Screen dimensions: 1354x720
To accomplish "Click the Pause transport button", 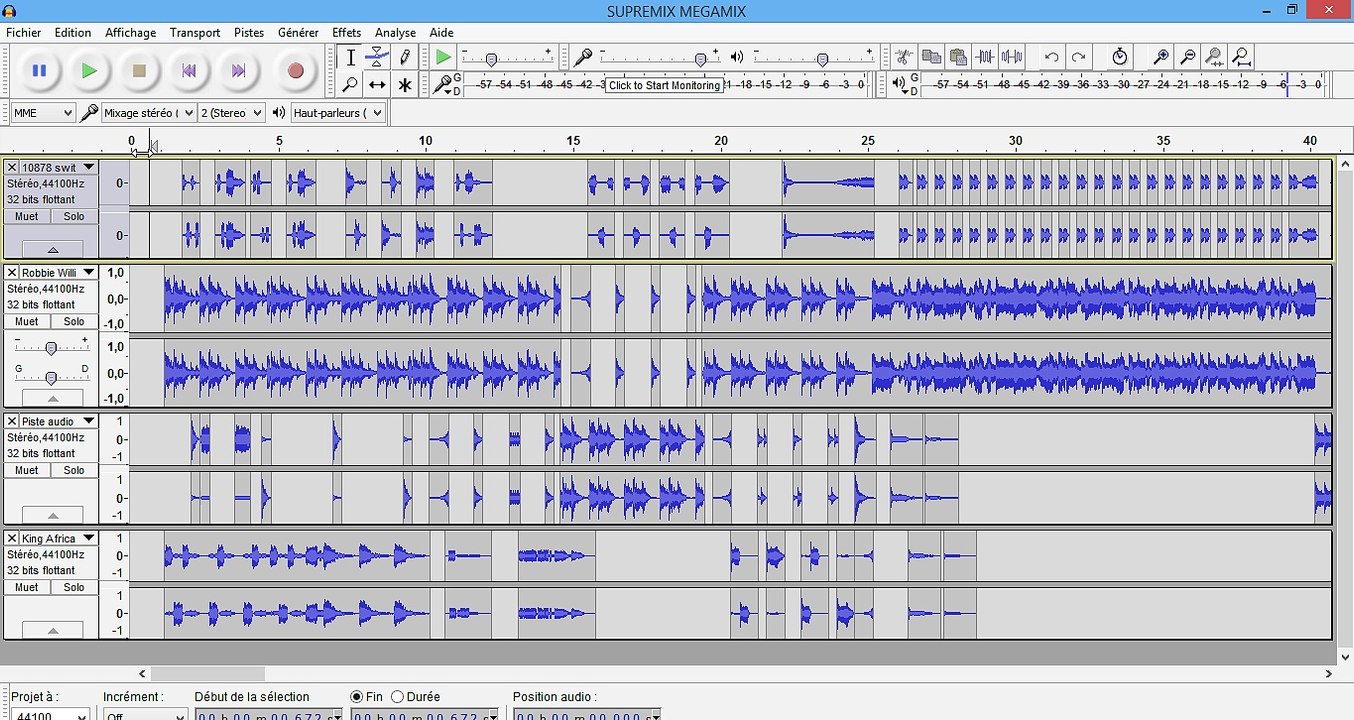I will tap(40, 71).
